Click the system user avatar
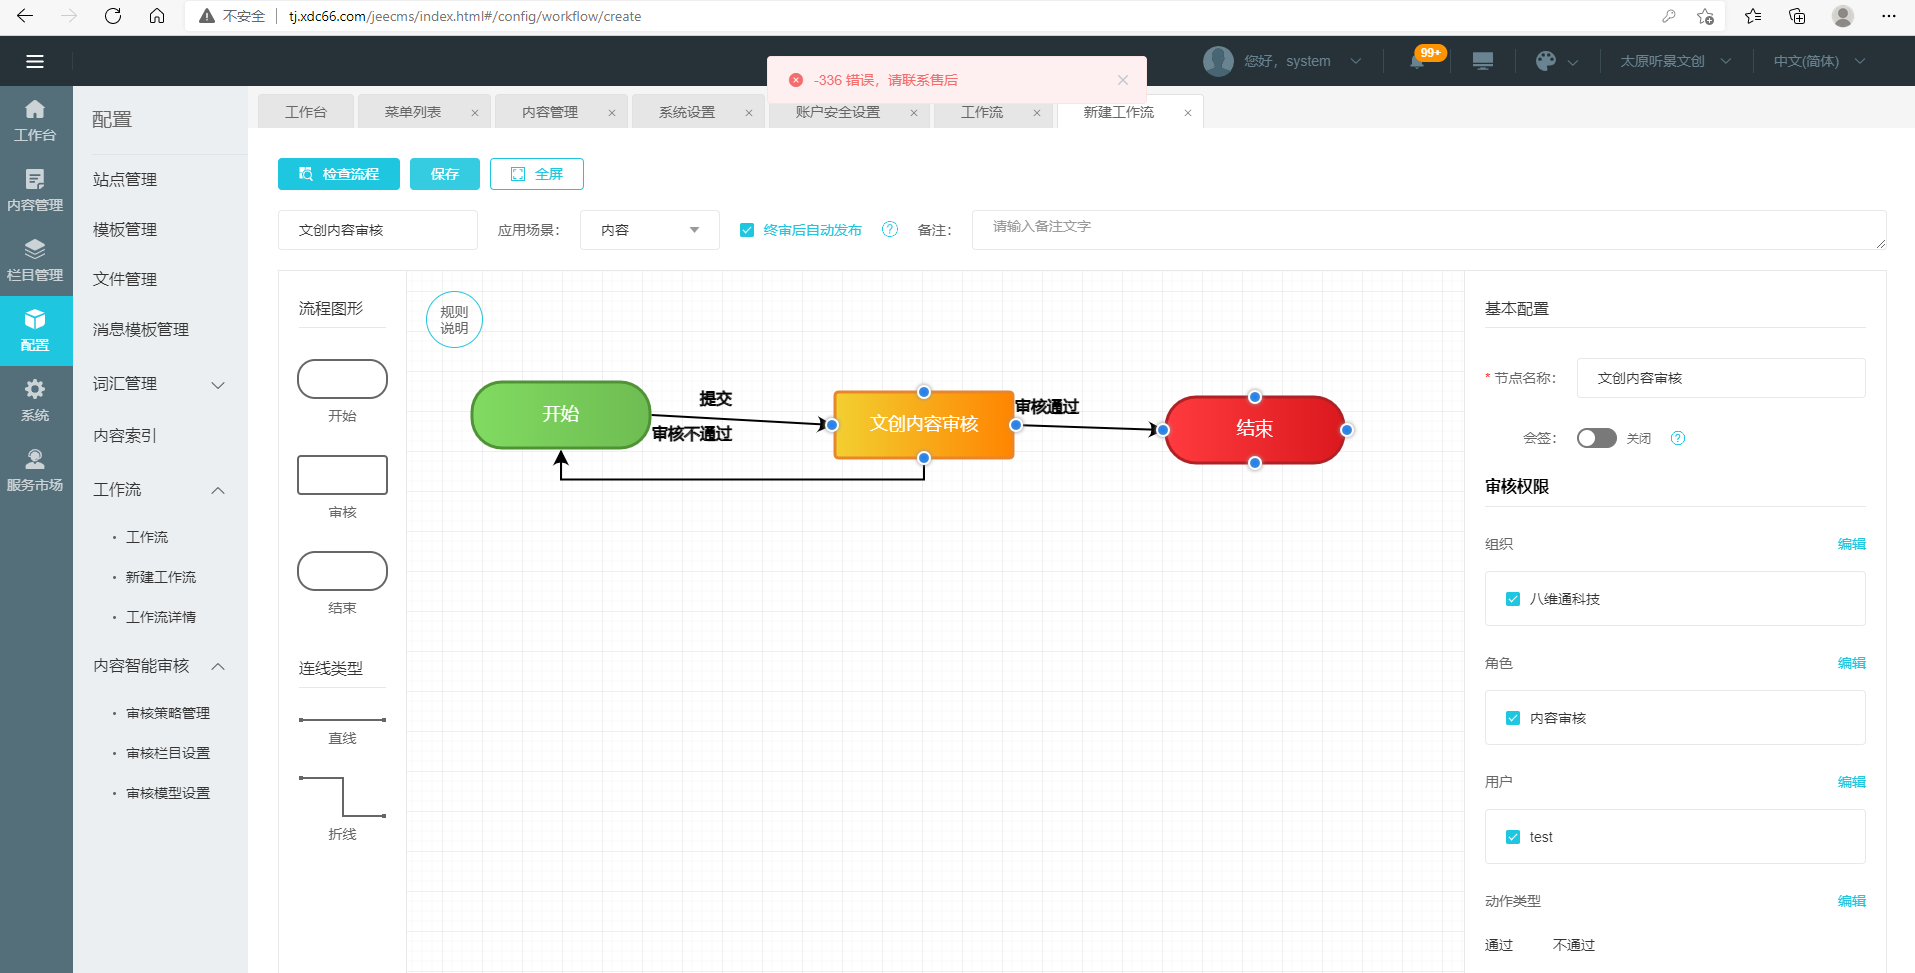The image size is (1915, 973). 1218,61
